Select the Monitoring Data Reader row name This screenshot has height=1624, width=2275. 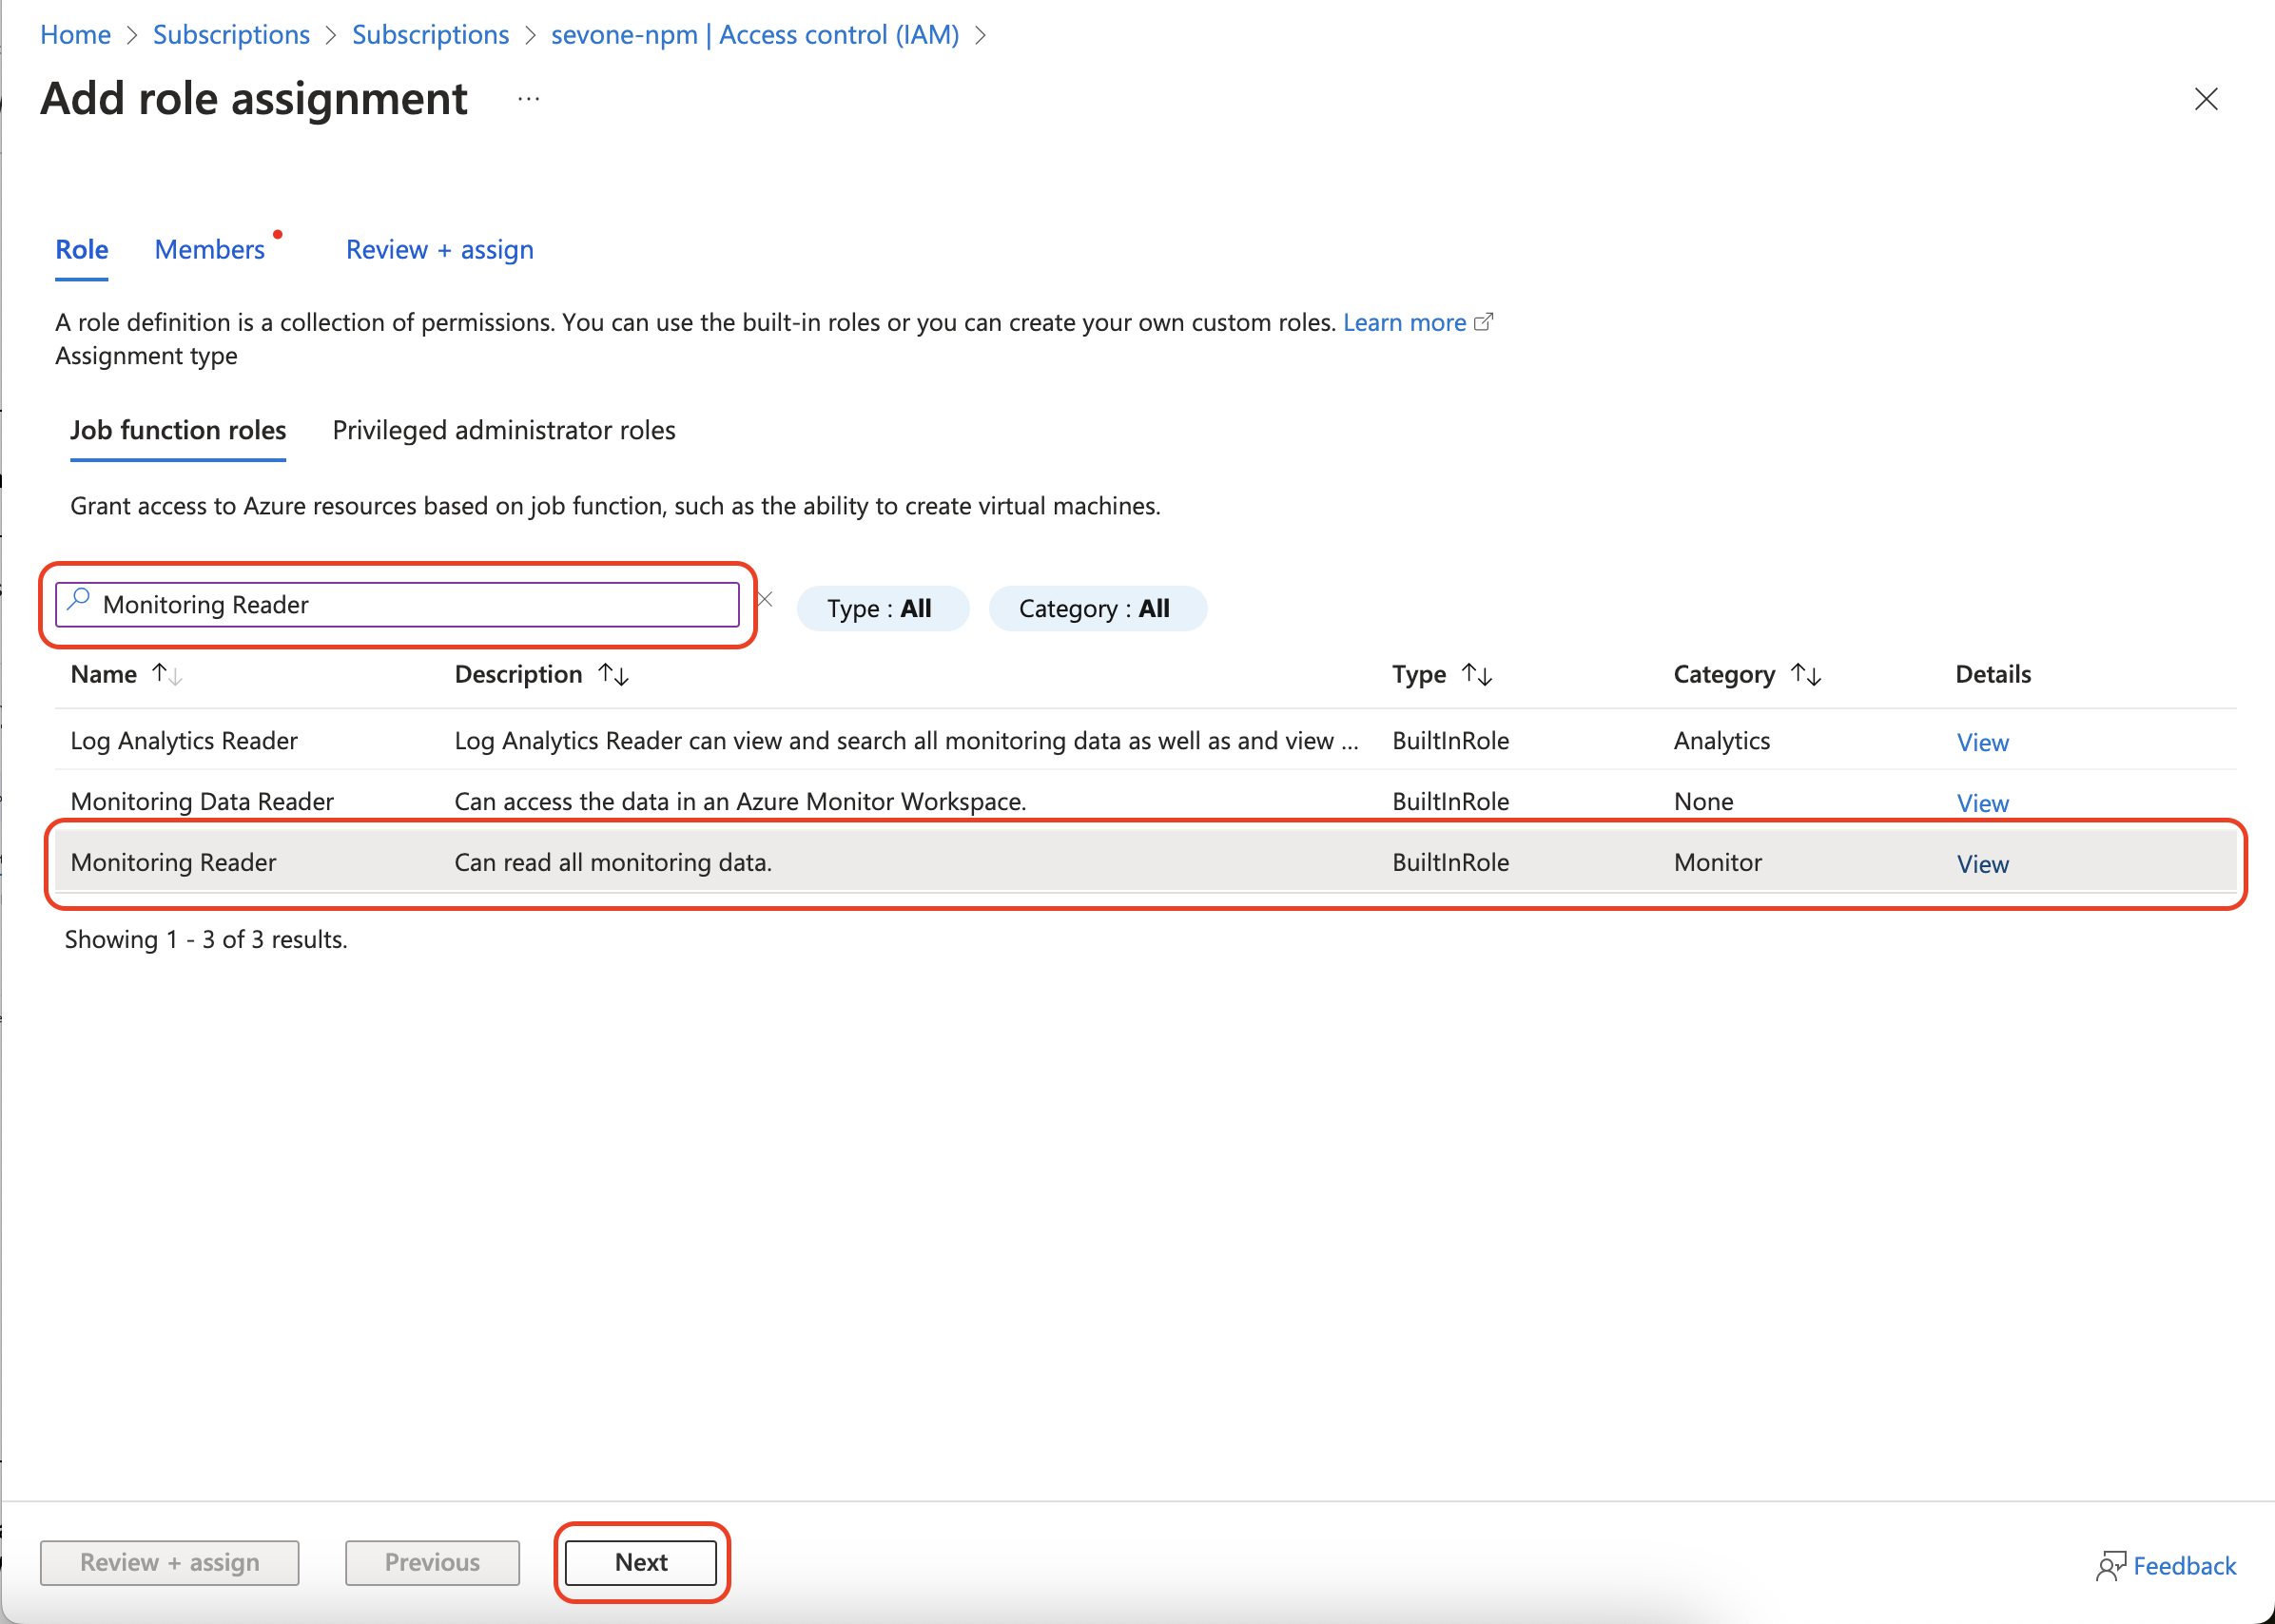(x=202, y=802)
